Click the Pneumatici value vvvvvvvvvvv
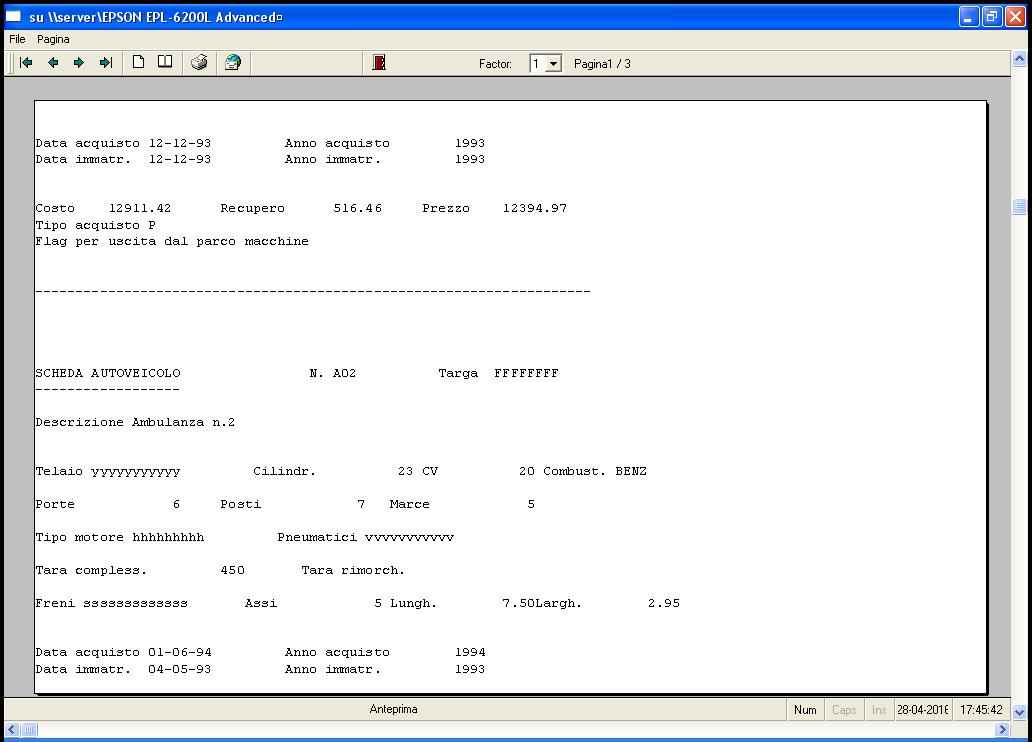Screen dimensions: 1032x742 click(x=409, y=538)
